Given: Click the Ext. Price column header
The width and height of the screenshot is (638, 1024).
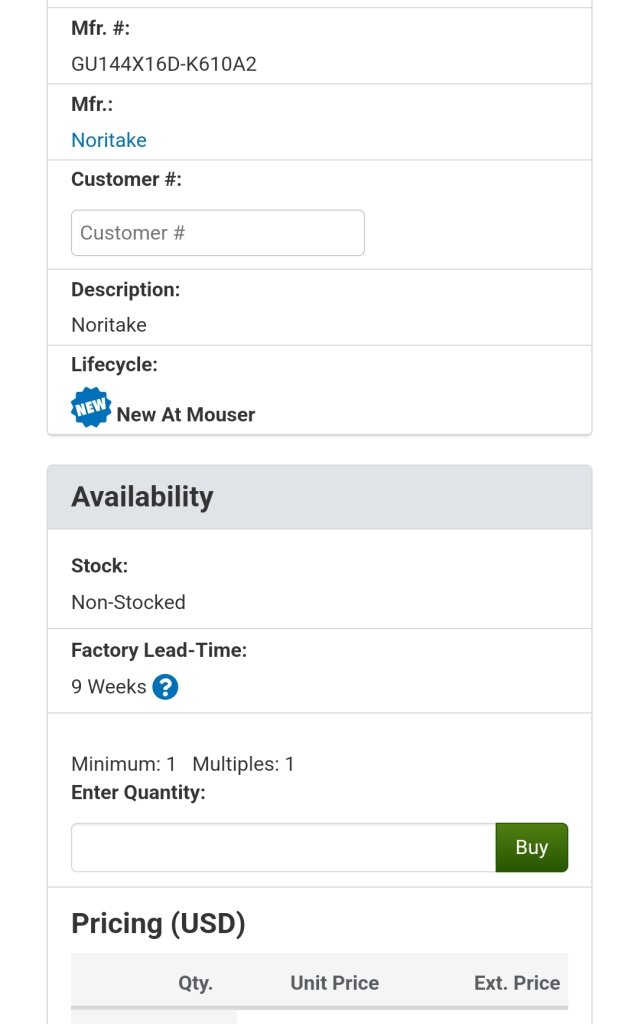Looking at the screenshot, I should [x=516, y=983].
